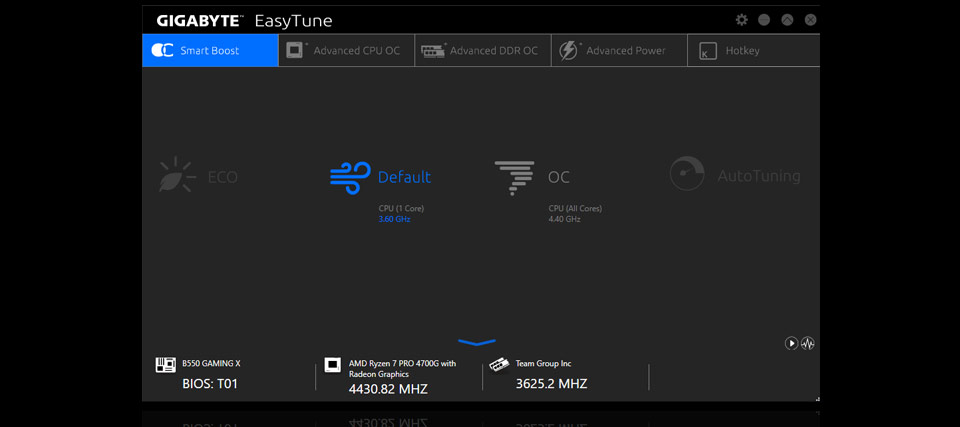Switch to the Smart Boost tab
960x427 pixels.
[210, 50]
